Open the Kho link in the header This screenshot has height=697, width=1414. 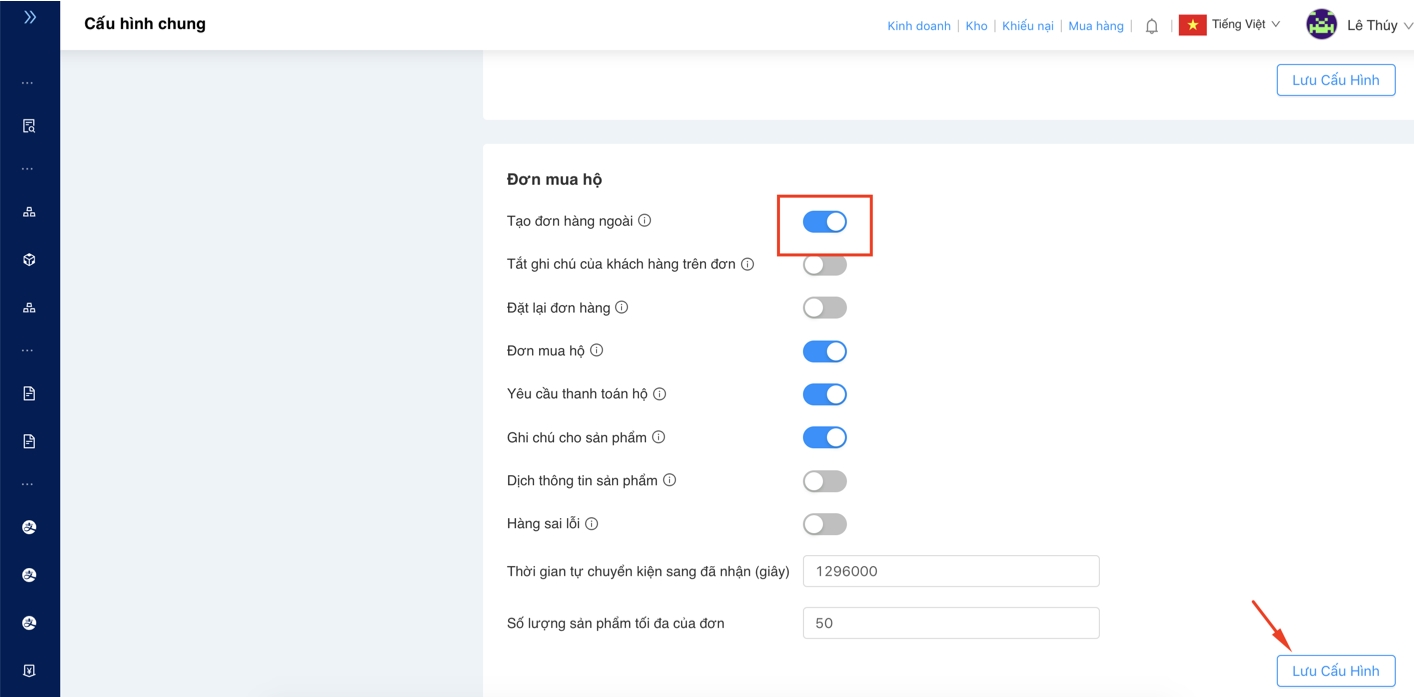point(976,26)
